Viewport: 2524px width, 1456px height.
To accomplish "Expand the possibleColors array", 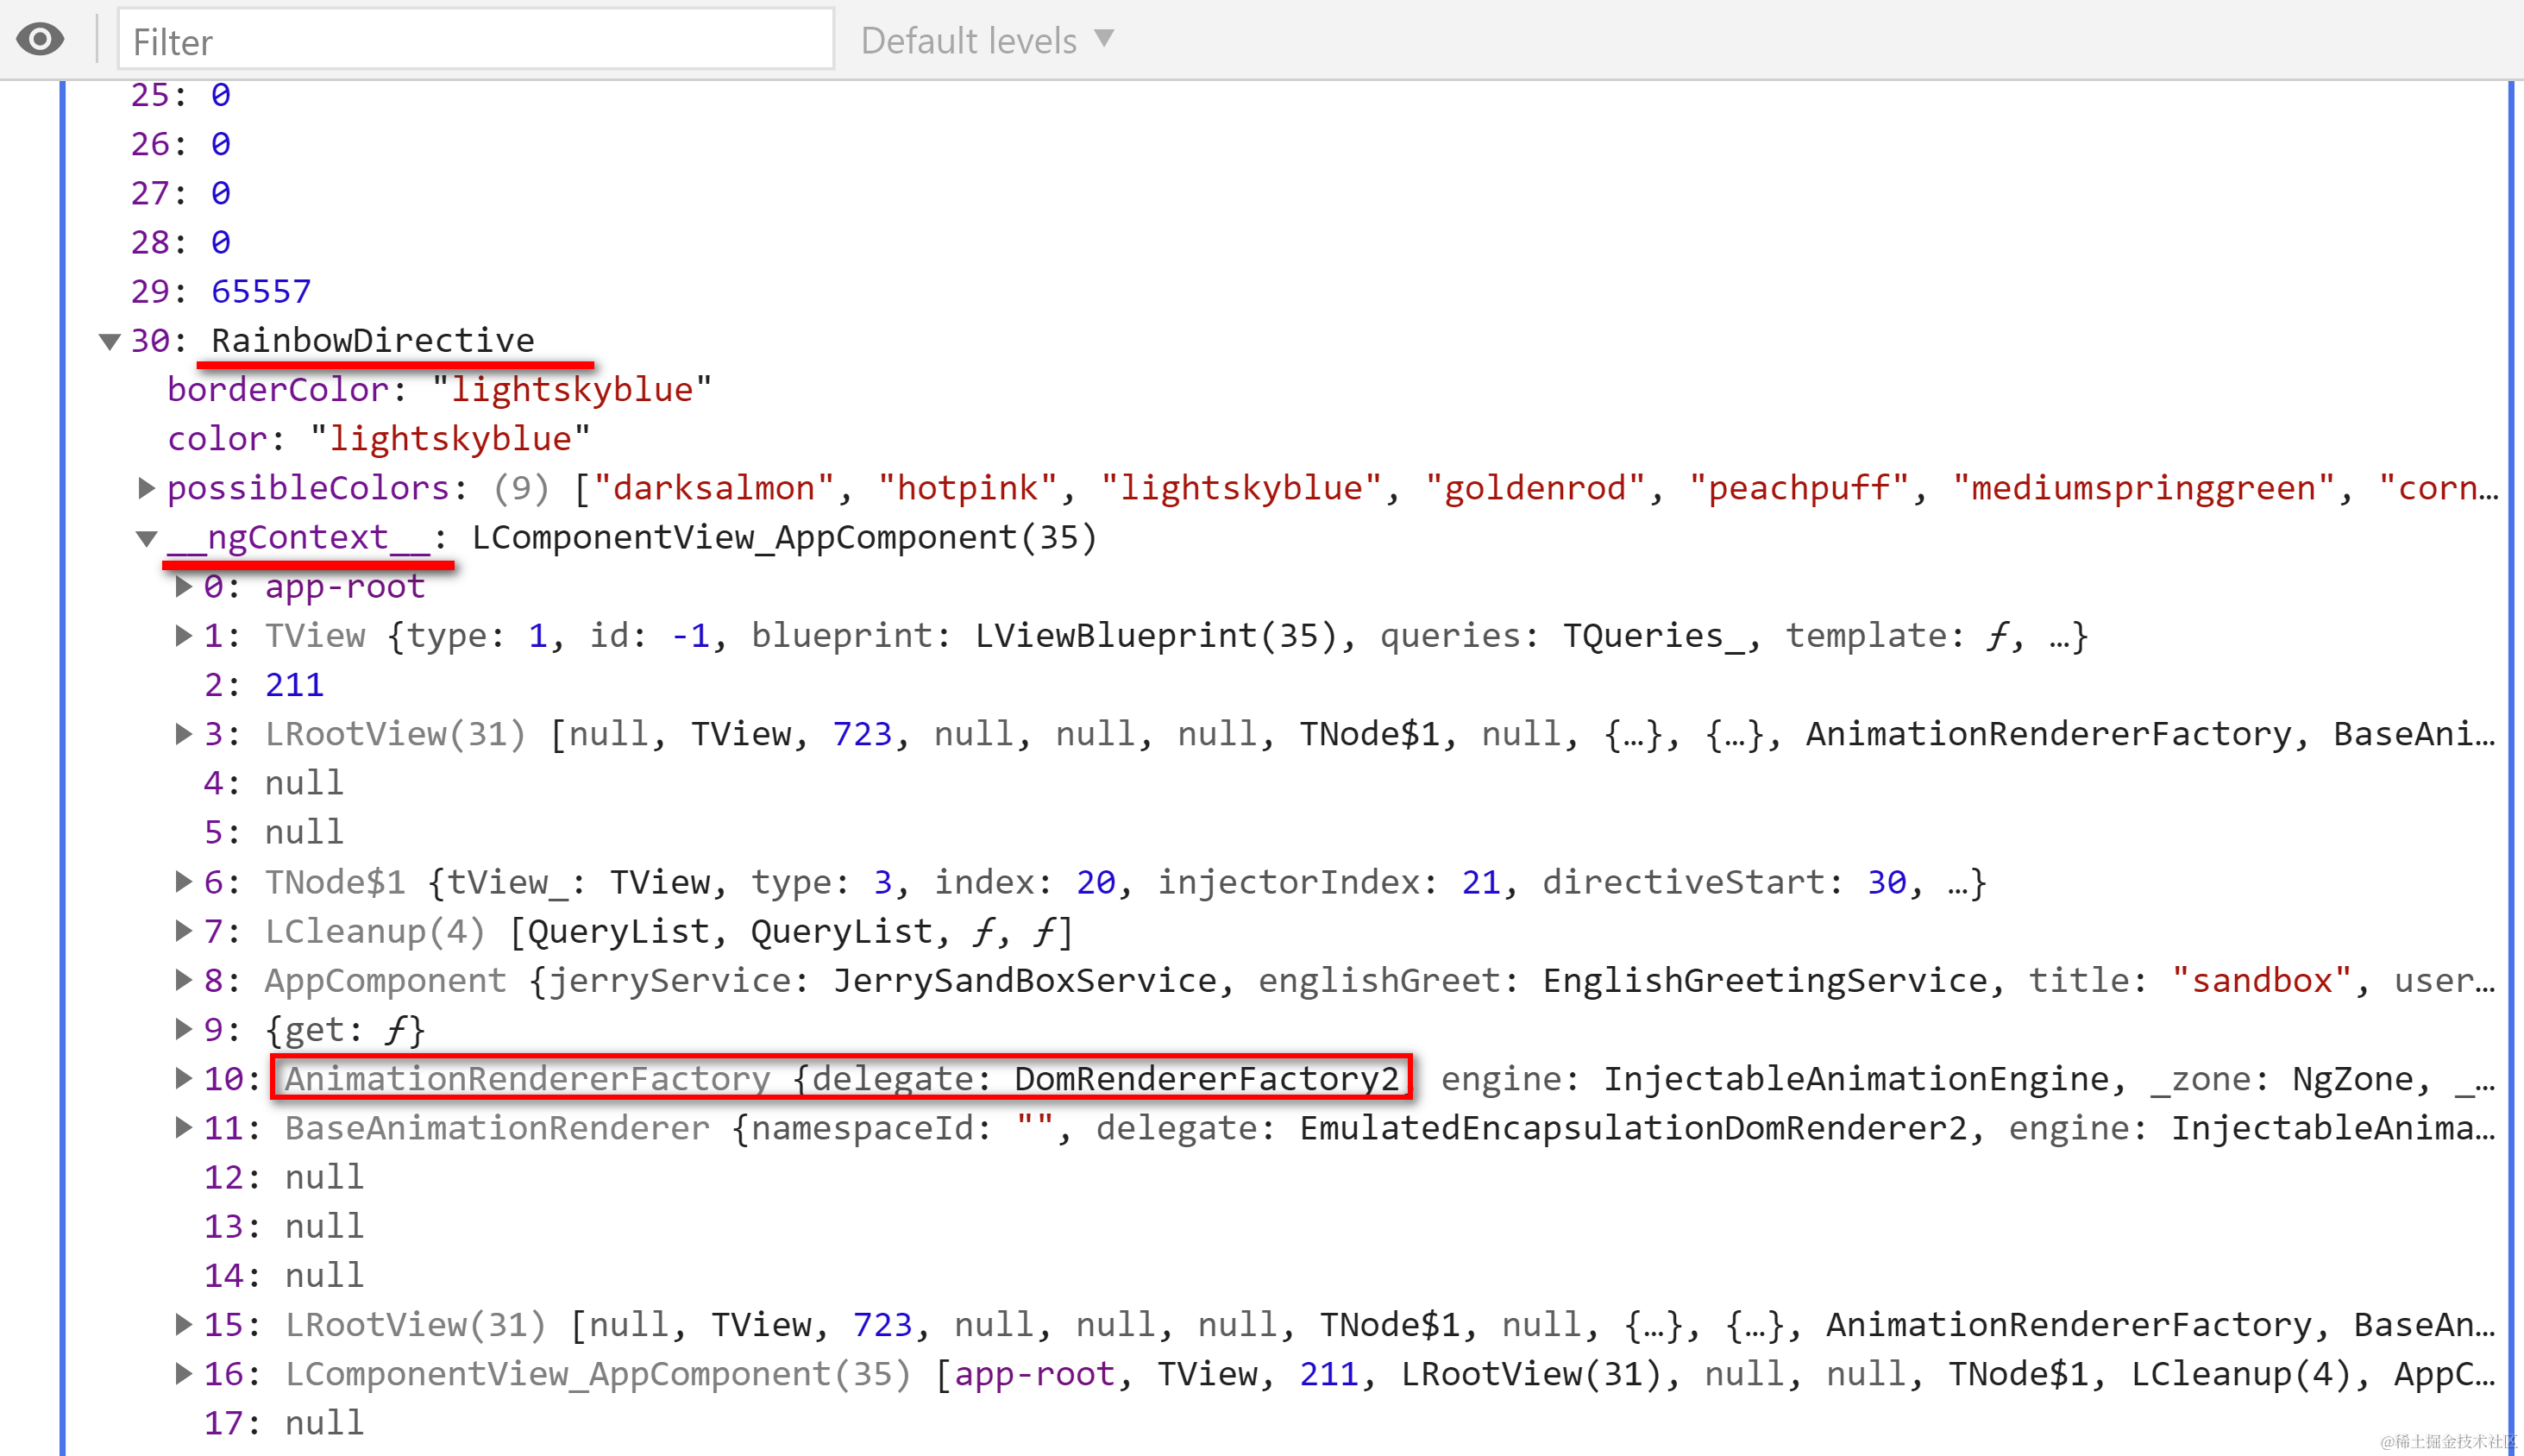I will click(x=146, y=488).
